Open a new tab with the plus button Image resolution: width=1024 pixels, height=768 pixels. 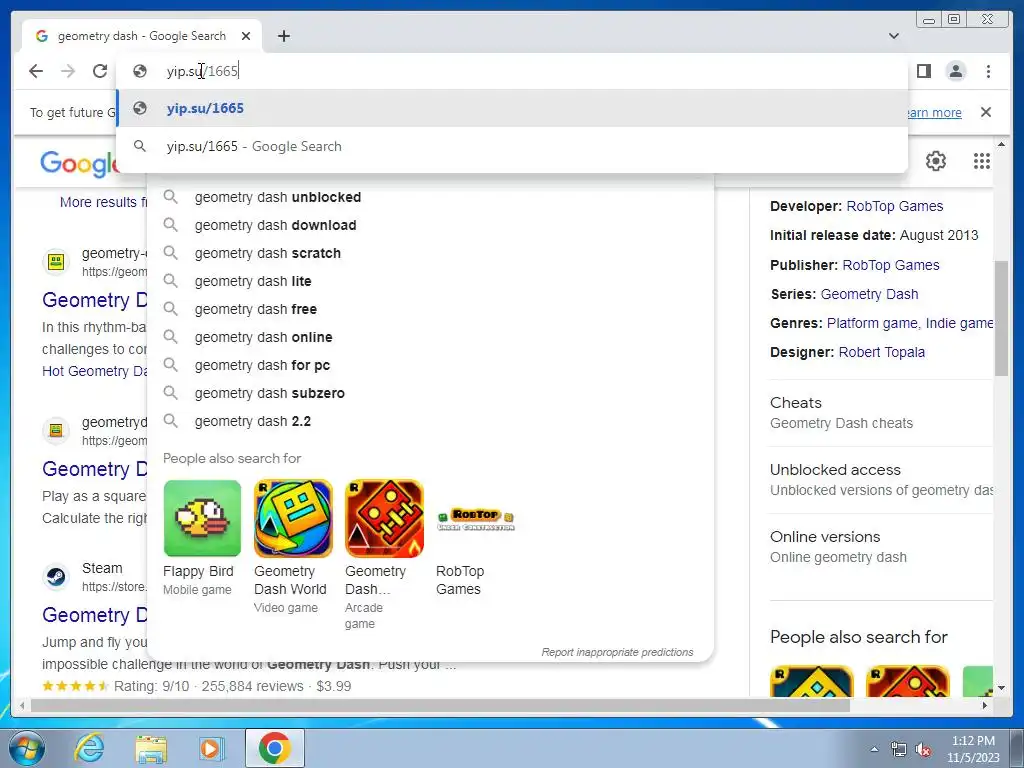[x=283, y=36]
